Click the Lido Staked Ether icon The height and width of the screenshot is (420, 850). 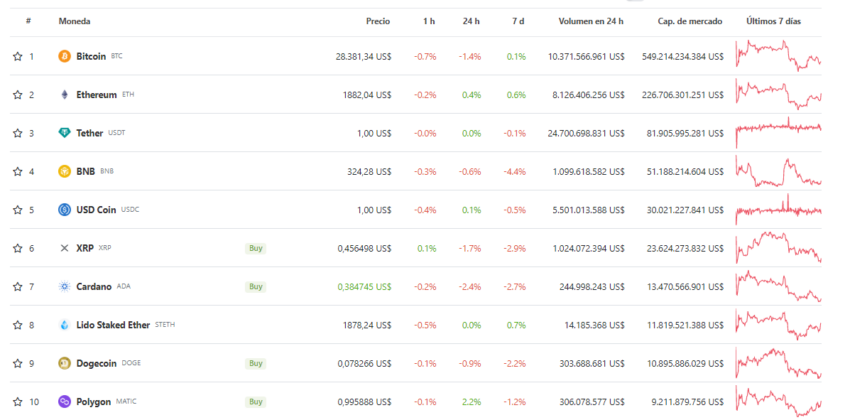[x=65, y=325]
